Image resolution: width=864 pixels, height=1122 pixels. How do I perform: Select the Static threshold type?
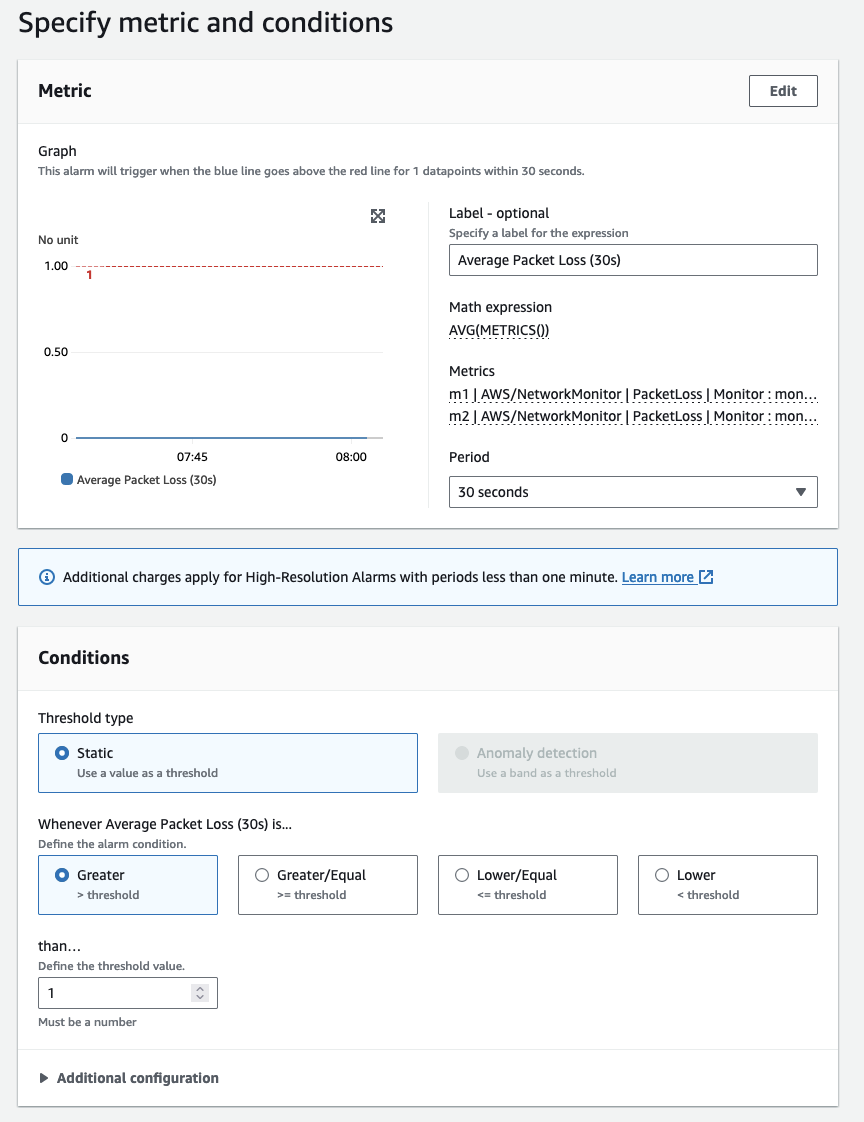click(63, 753)
